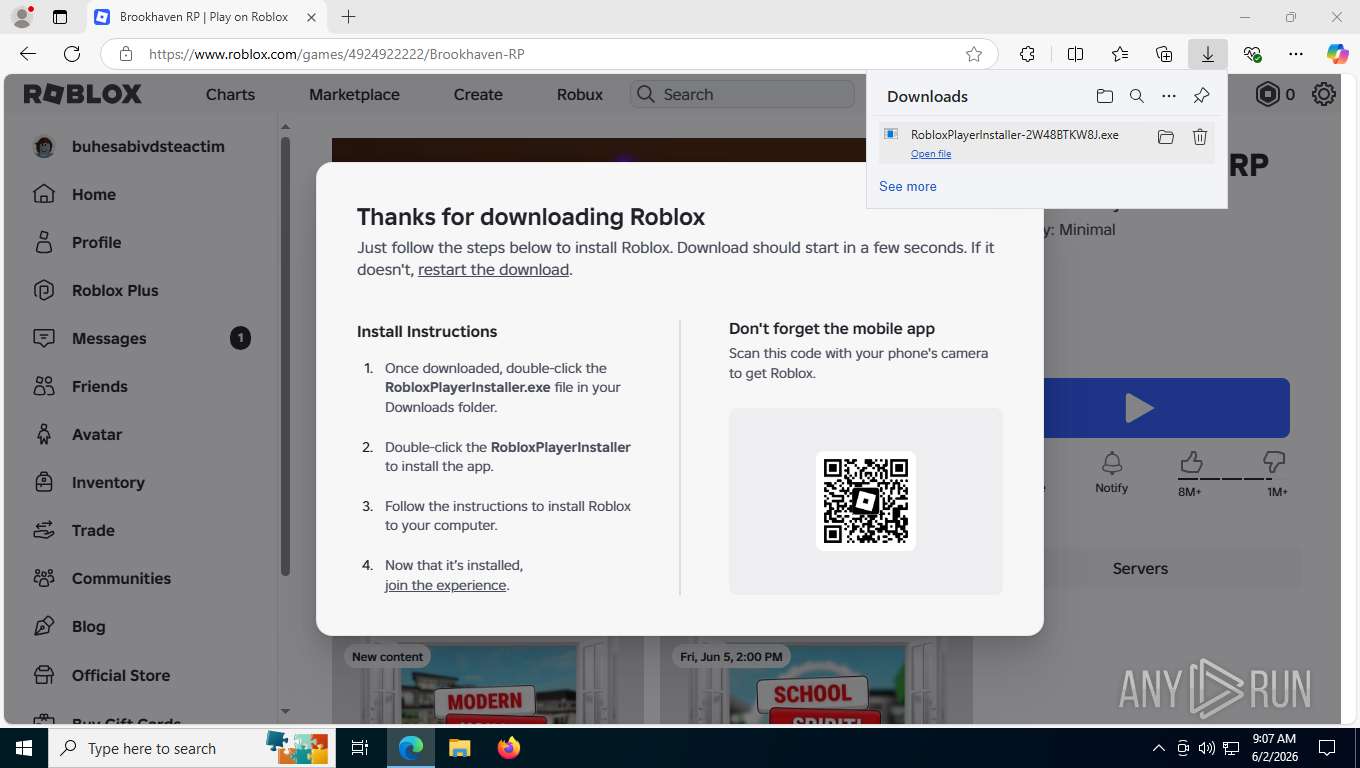
Task: Open a new browser tab
Action: (348, 17)
